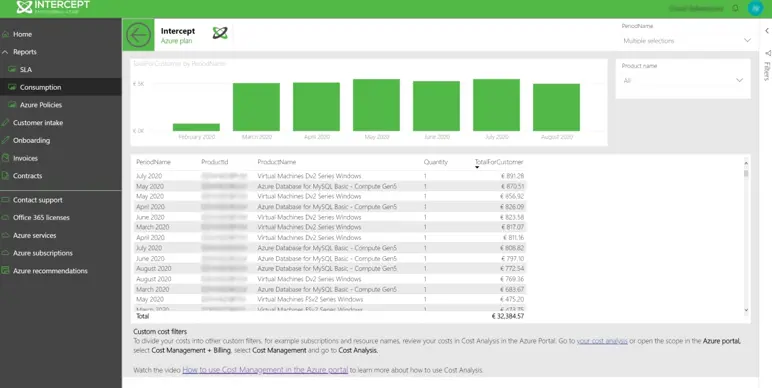Viewport: 772px width, 388px height.
Task: Click the SLA report icon
Action: click(x=12, y=69)
